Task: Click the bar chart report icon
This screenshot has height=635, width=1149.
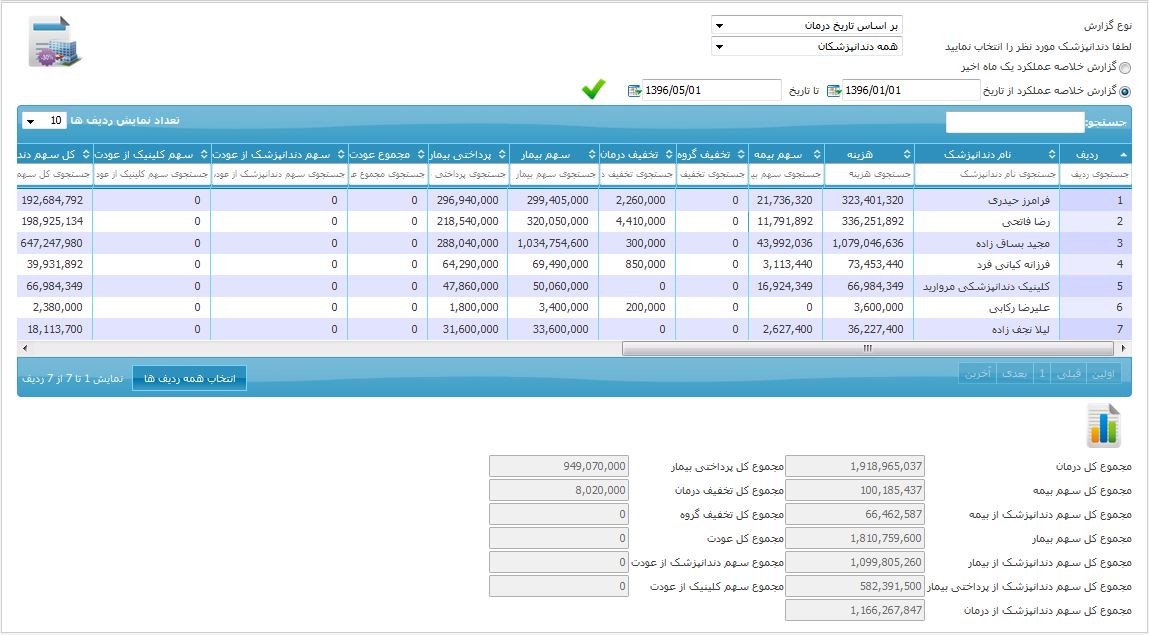Action: pos(1104,426)
